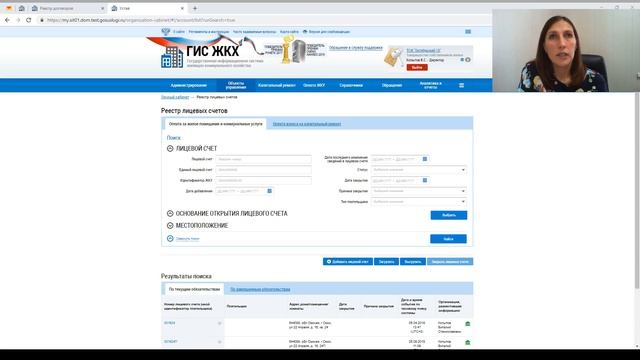Open Аналитика и отчеты menu
The height and width of the screenshot is (360, 640).
pyautogui.click(x=431, y=85)
